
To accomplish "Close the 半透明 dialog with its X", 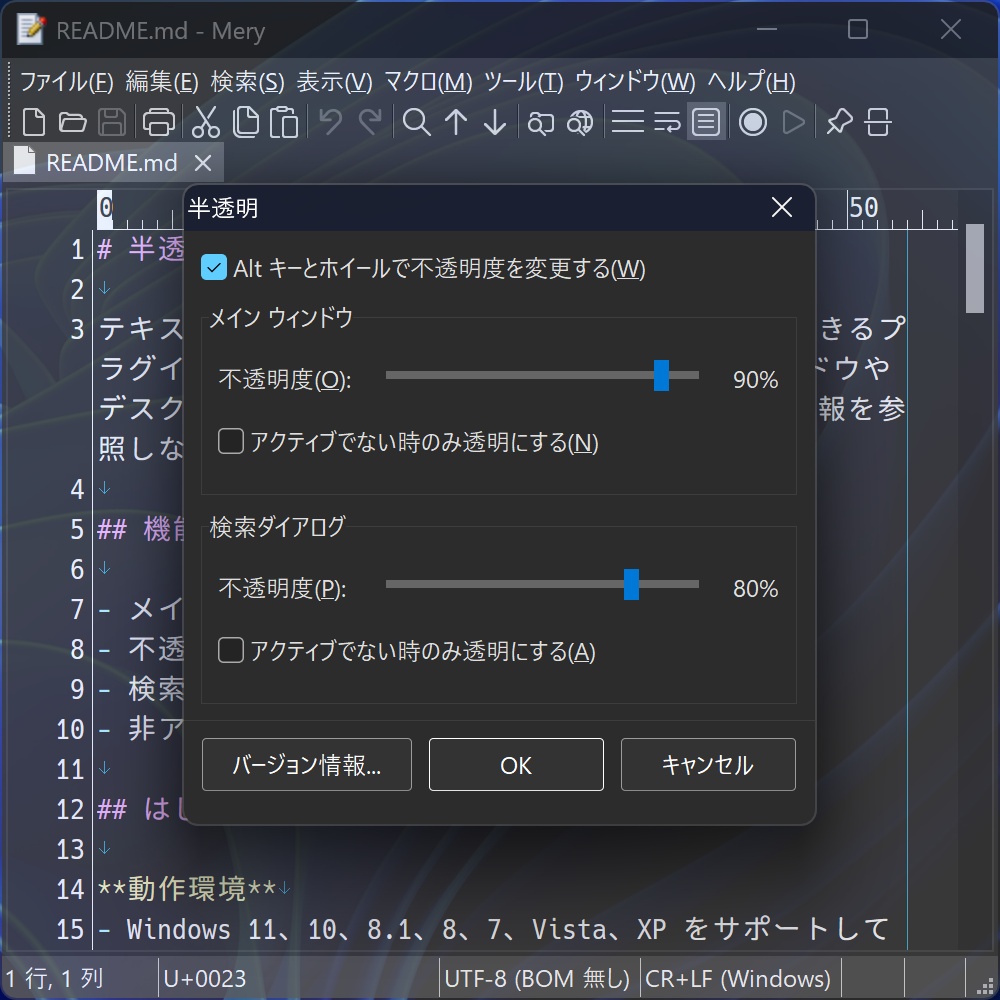I will click(782, 207).
